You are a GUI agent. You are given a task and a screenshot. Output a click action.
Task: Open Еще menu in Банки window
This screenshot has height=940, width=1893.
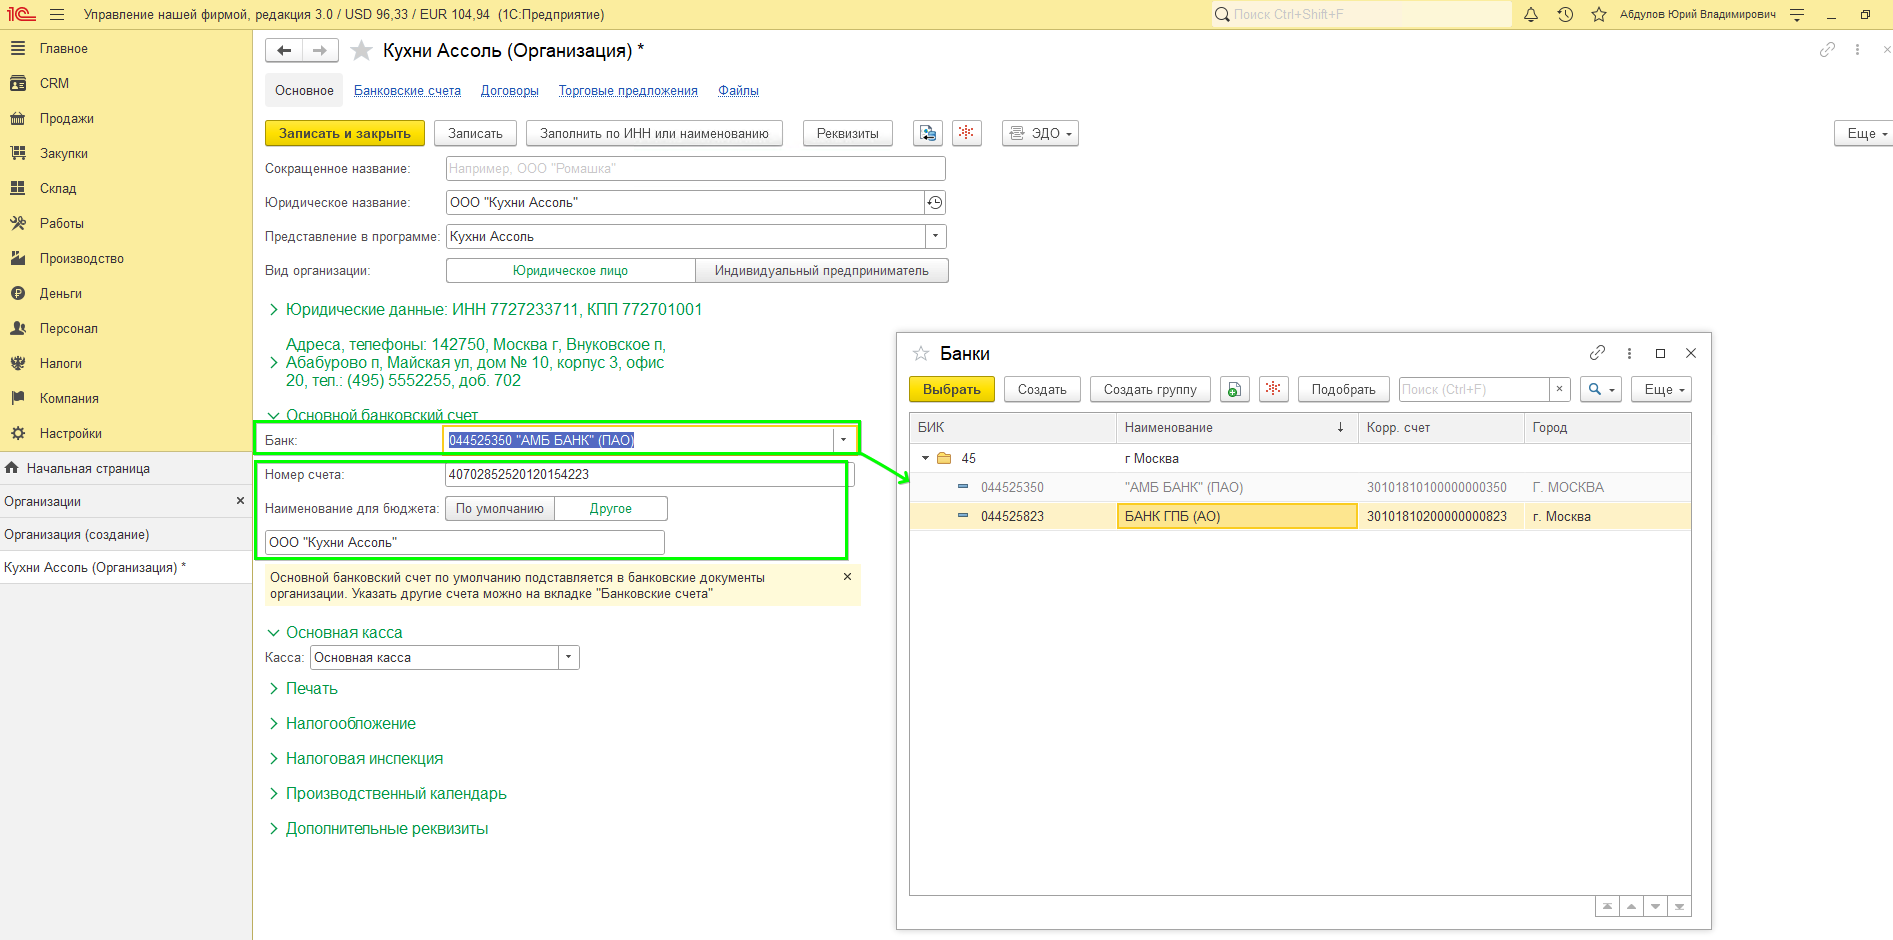tap(1661, 389)
